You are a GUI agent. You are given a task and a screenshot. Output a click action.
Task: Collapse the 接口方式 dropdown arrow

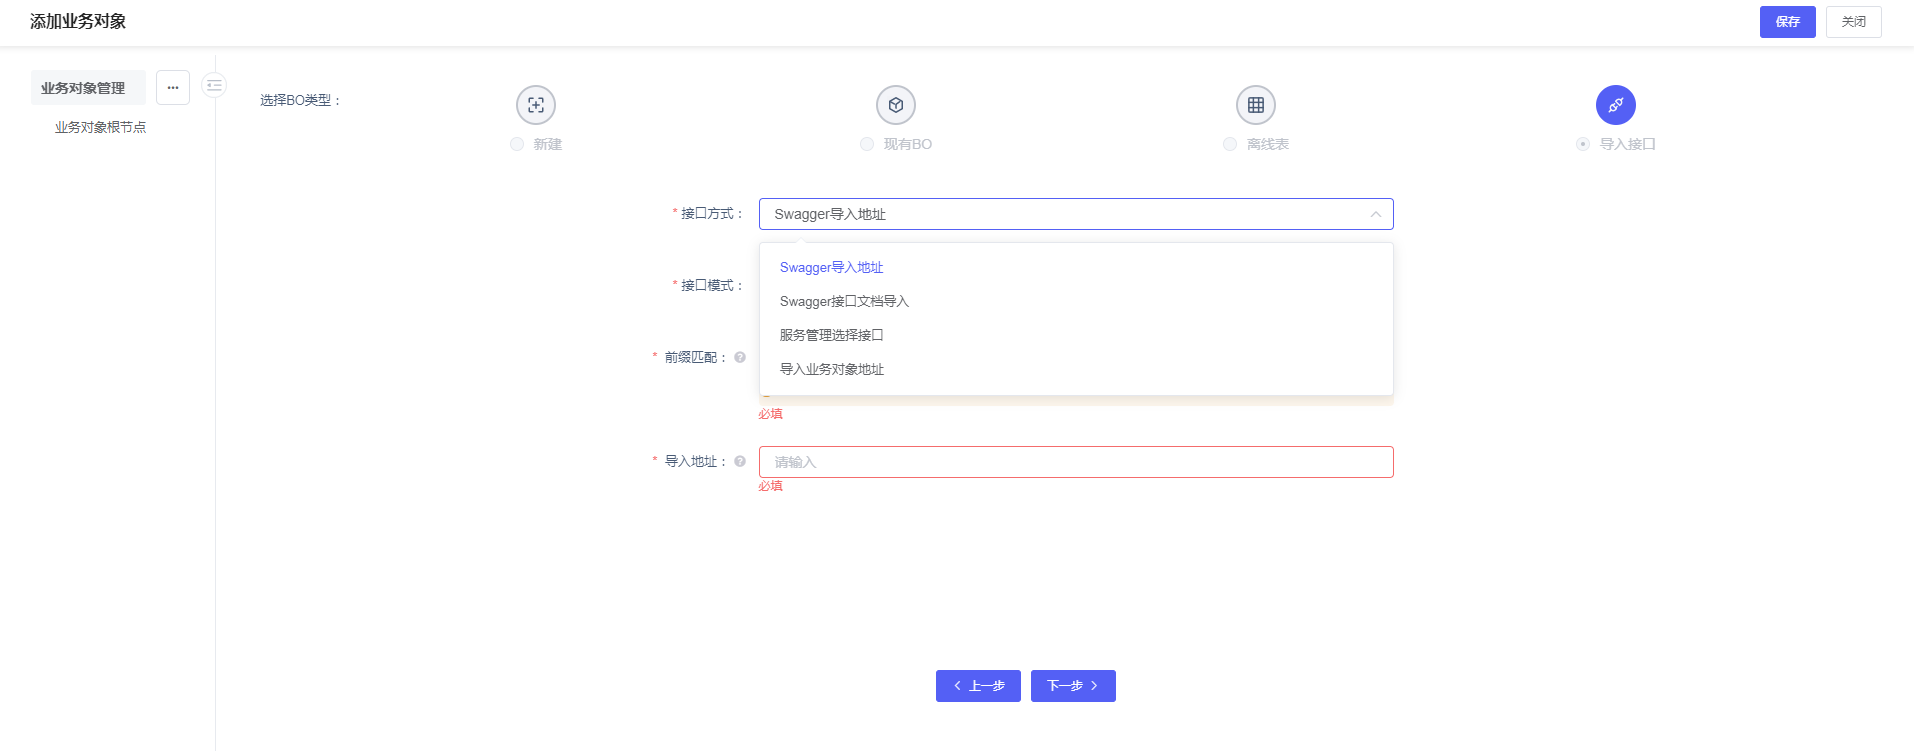point(1376,214)
